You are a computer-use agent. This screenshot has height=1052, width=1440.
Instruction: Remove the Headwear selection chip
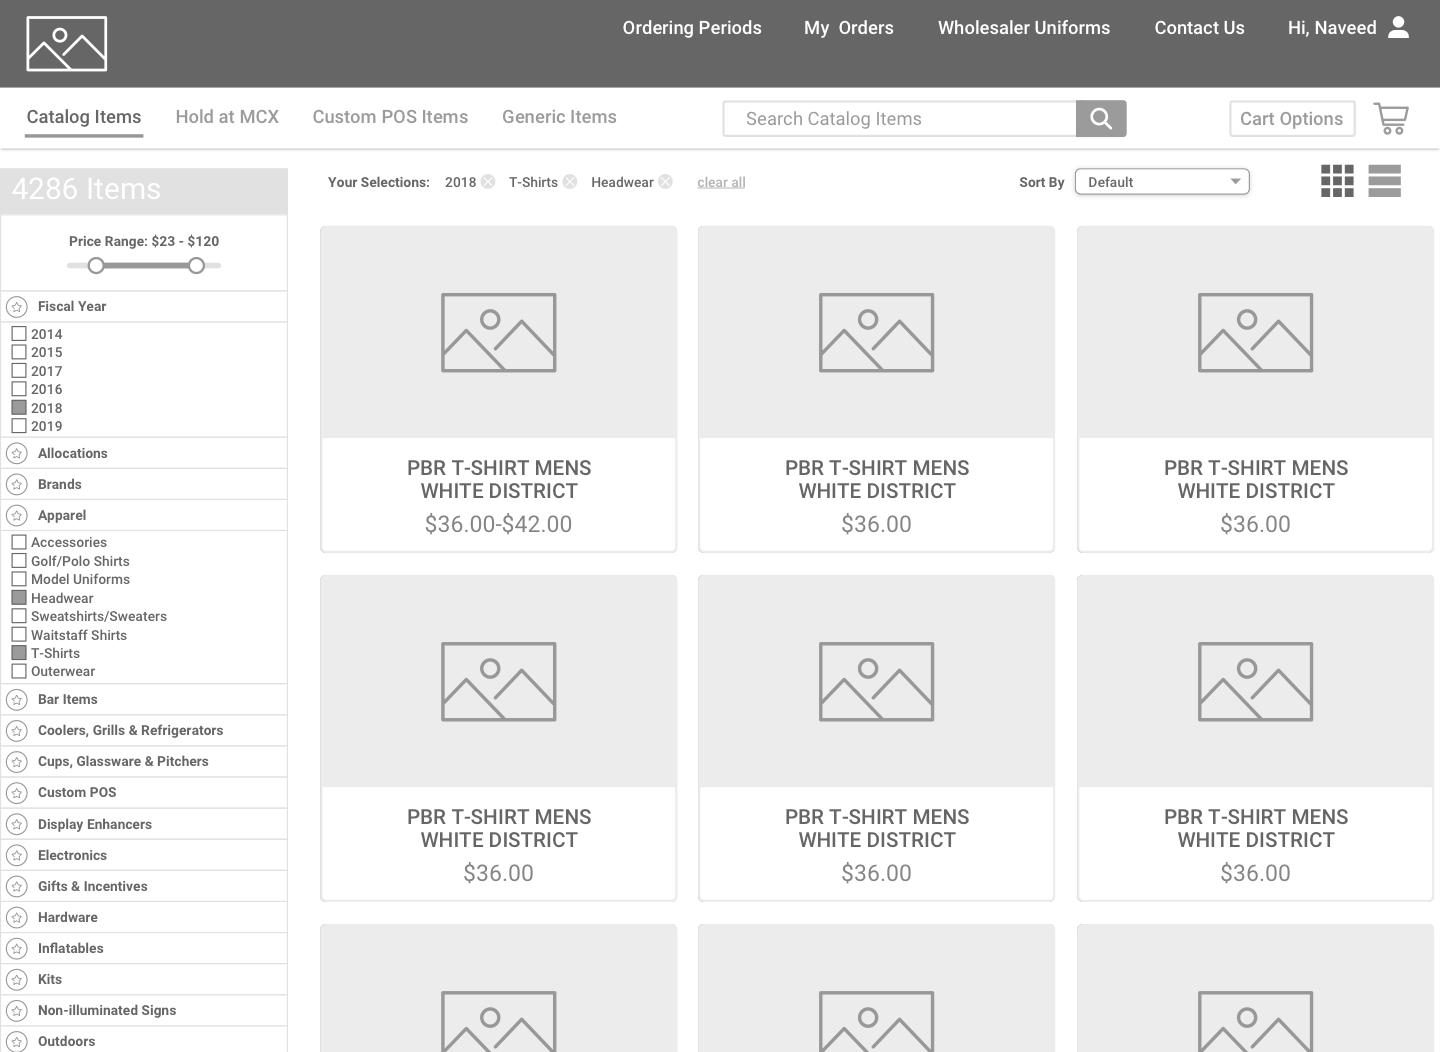[x=666, y=181]
